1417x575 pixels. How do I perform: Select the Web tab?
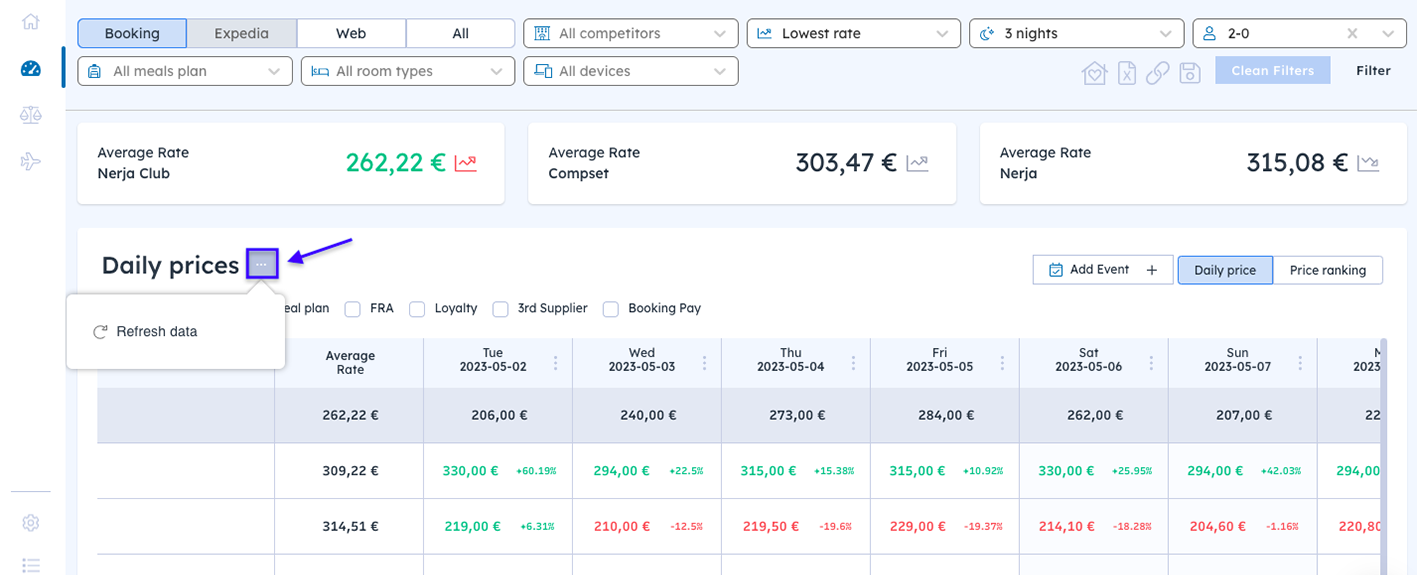click(351, 33)
